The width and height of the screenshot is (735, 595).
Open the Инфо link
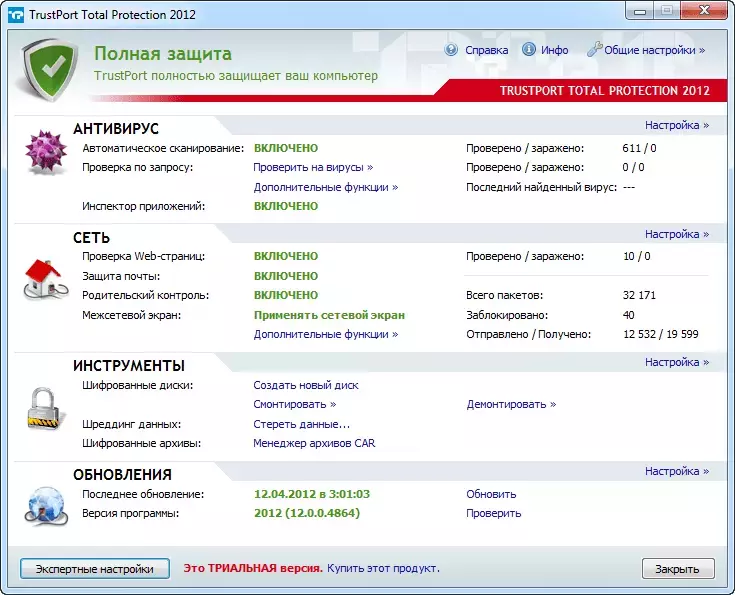[x=555, y=50]
